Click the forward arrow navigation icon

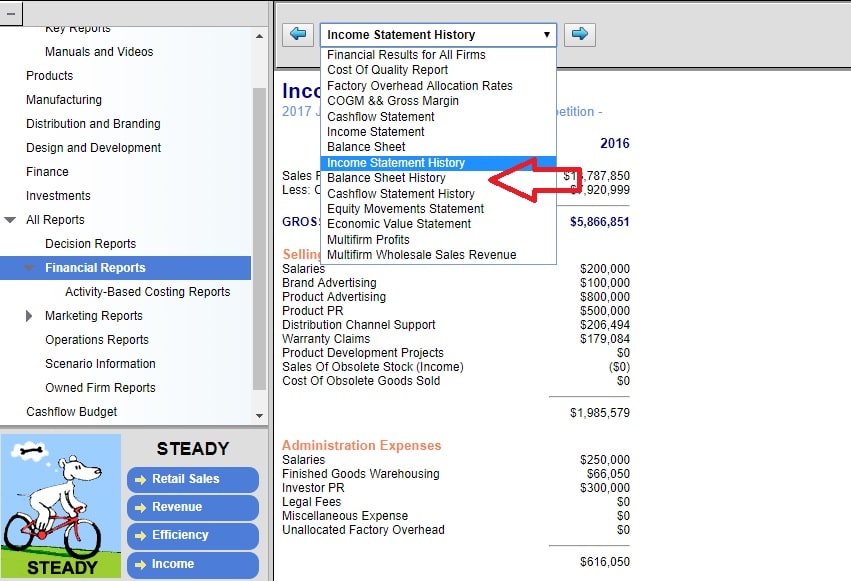tap(579, 34)
